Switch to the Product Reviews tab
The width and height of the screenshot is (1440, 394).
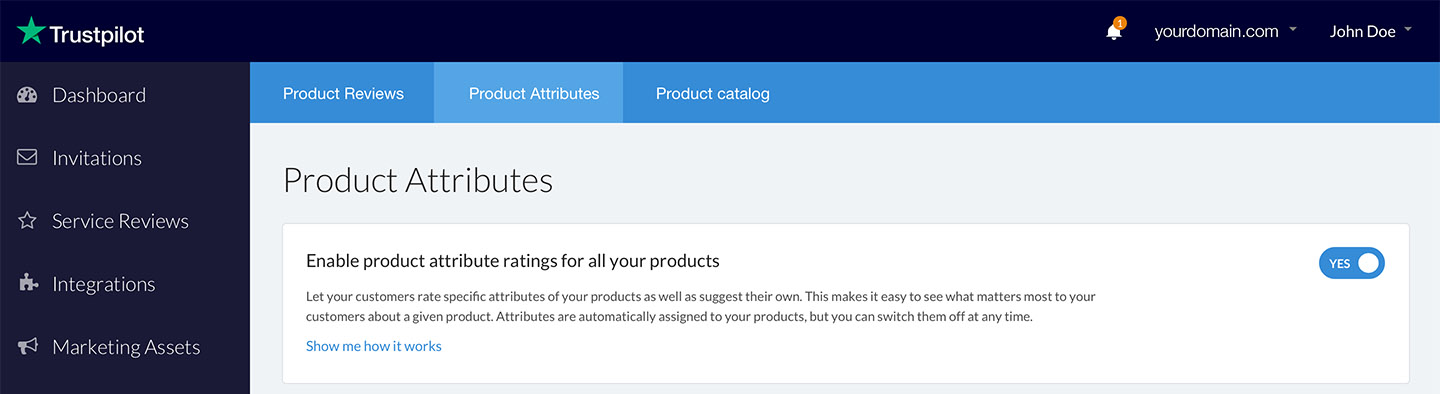[x=343, y=93]
